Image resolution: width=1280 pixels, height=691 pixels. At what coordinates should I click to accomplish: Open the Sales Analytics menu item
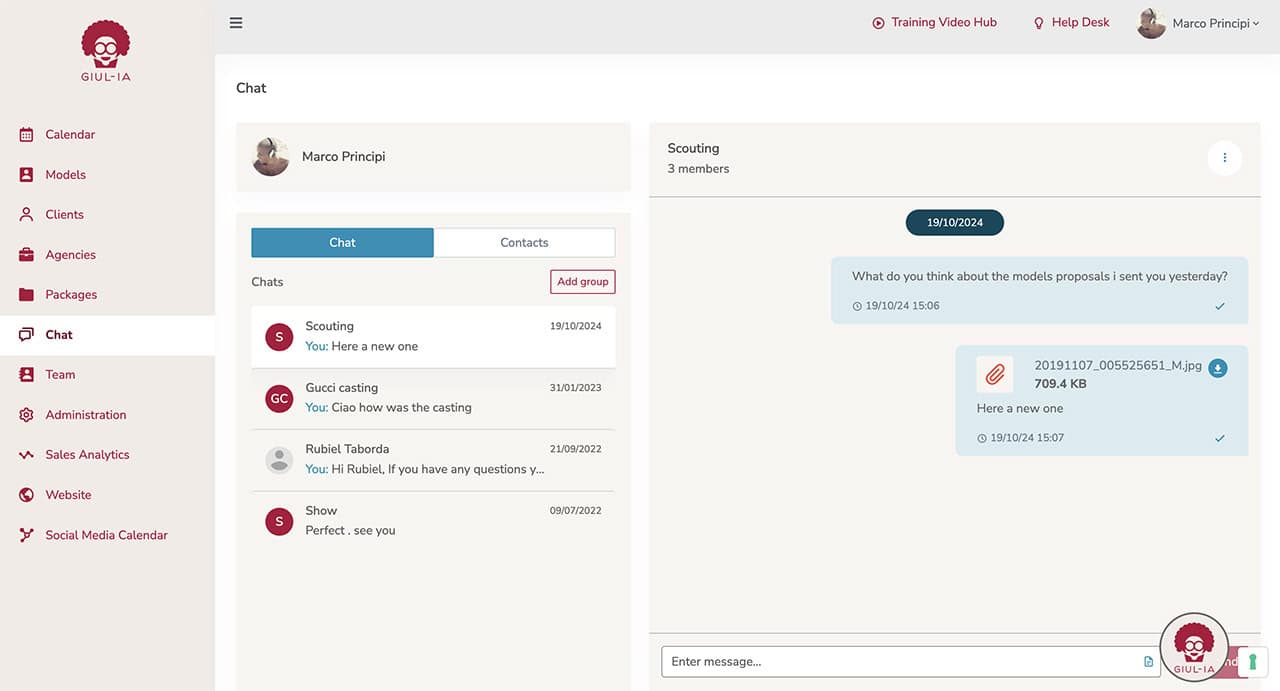(x=107, y=455)
